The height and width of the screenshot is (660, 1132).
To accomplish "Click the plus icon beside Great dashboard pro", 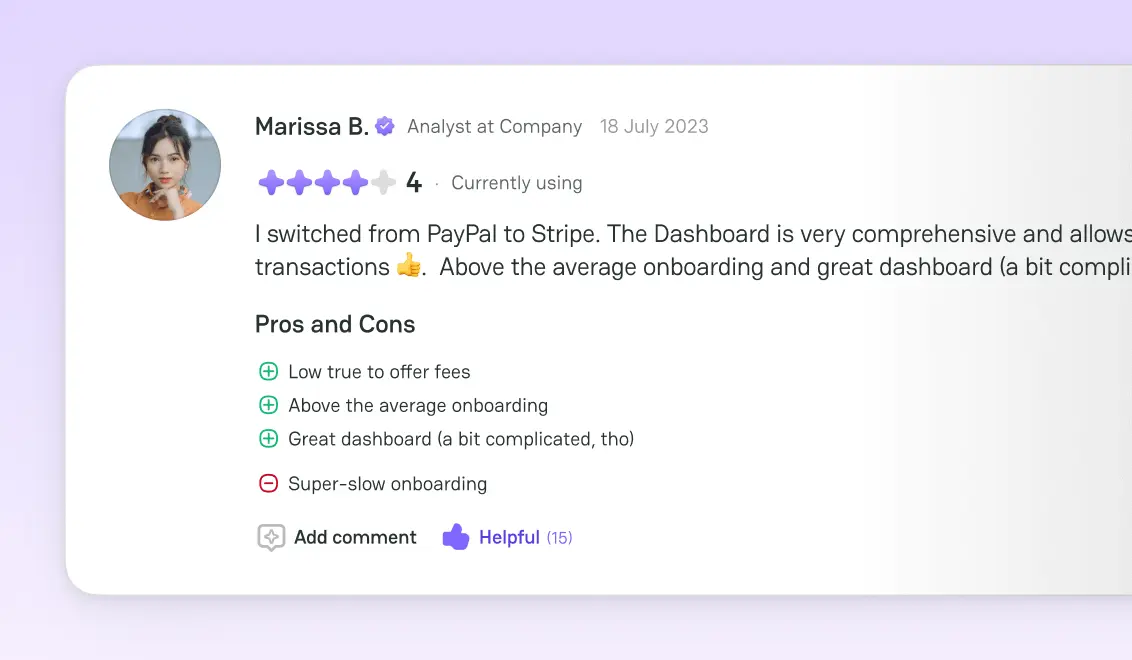I will pyautogui.click(x=268, y=438).
